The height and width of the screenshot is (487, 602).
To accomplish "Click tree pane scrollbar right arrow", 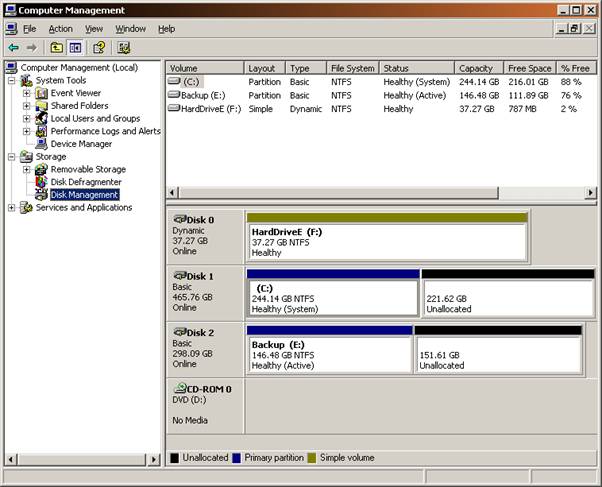I will tap(154, 459).
